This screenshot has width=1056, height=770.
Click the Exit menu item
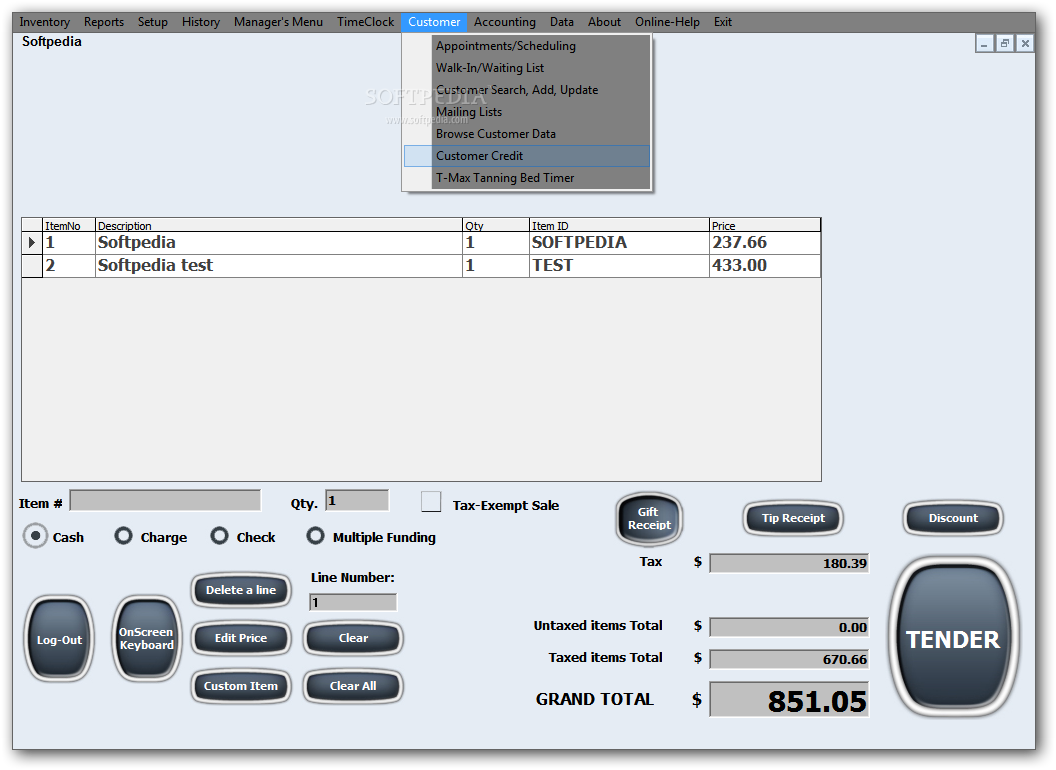tap(723, 22)
